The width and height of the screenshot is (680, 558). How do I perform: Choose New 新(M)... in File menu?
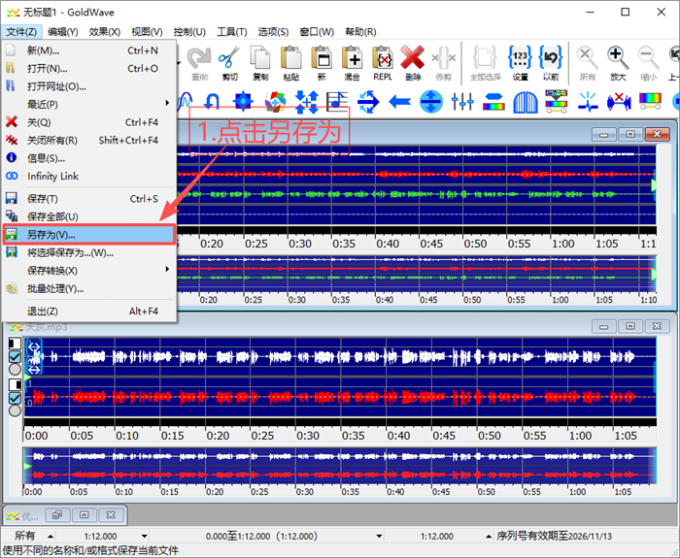tap(89, 50)
